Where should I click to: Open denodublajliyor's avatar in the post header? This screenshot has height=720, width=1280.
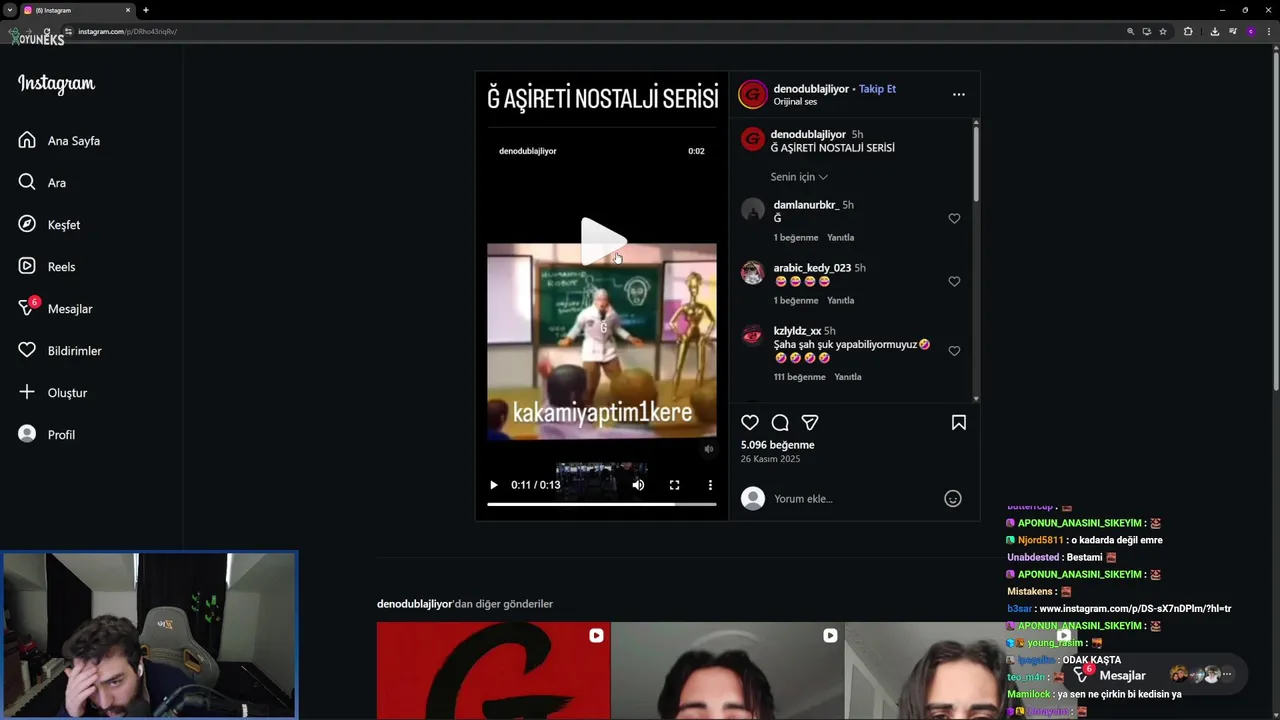(752, 94)
